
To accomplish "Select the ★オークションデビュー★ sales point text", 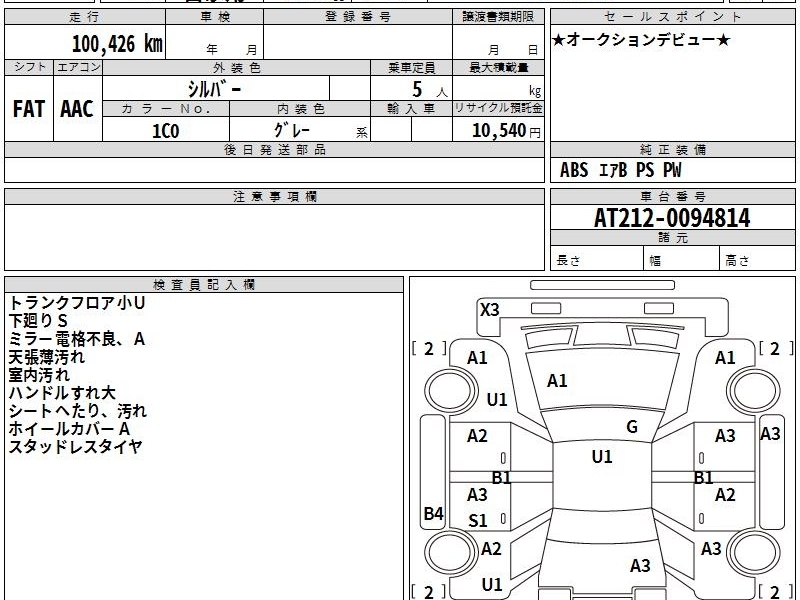I will tap(641, 40).
